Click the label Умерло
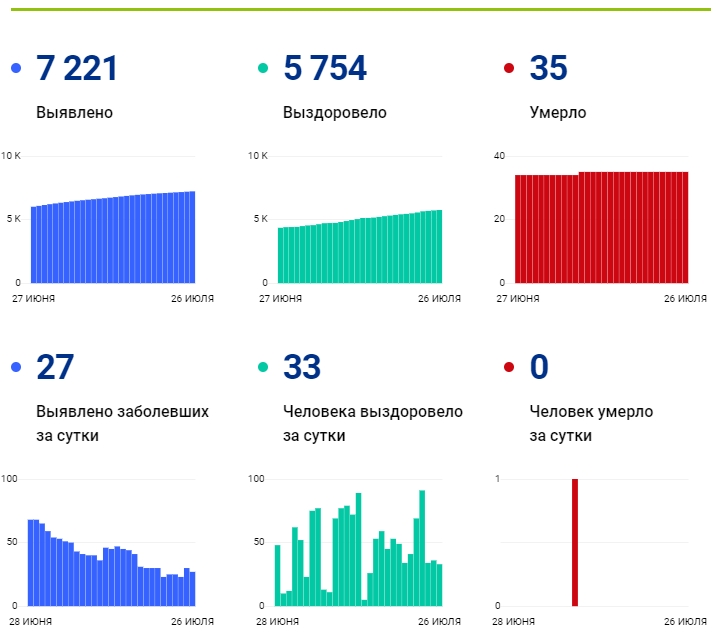 pyautogui.click(x=558, y=113)
